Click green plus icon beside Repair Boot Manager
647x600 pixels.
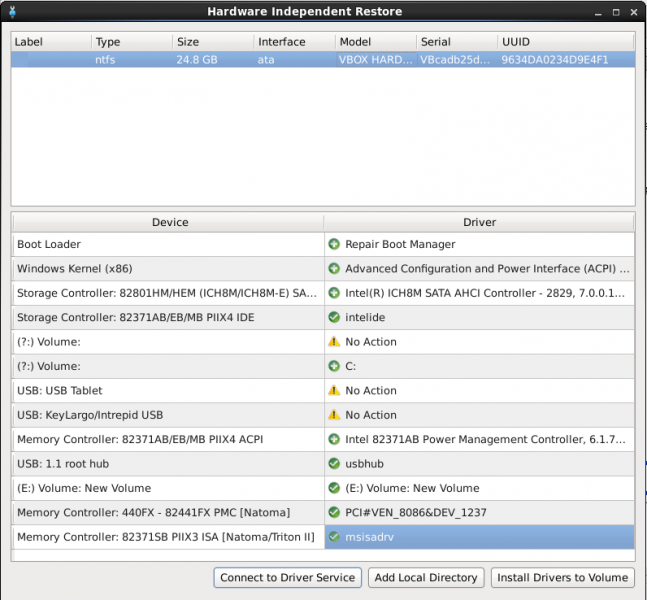(x=334, y=244)
